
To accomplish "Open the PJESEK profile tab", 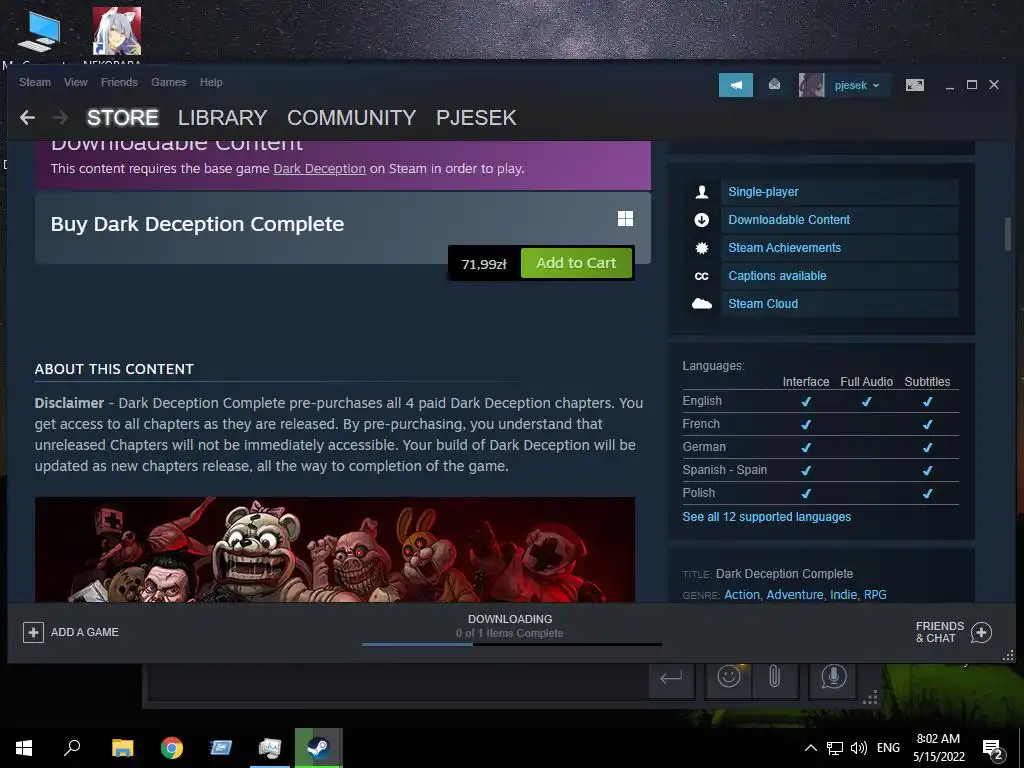I will tap(476, 118).
